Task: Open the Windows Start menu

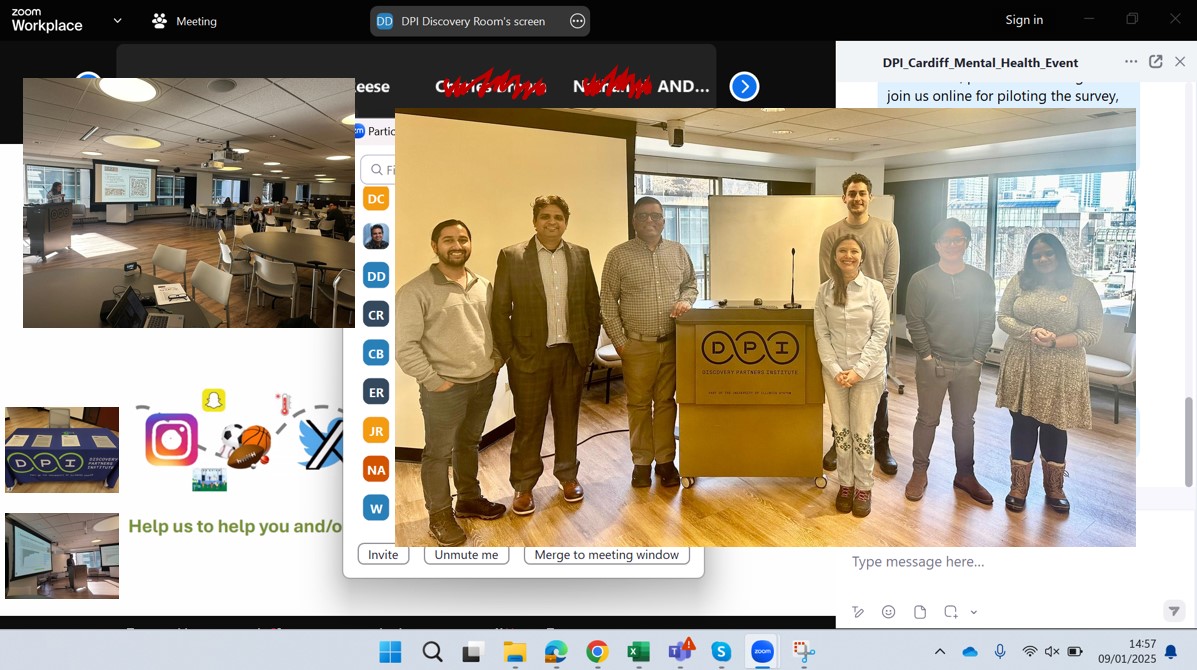Action: click(x=390, y=652)
